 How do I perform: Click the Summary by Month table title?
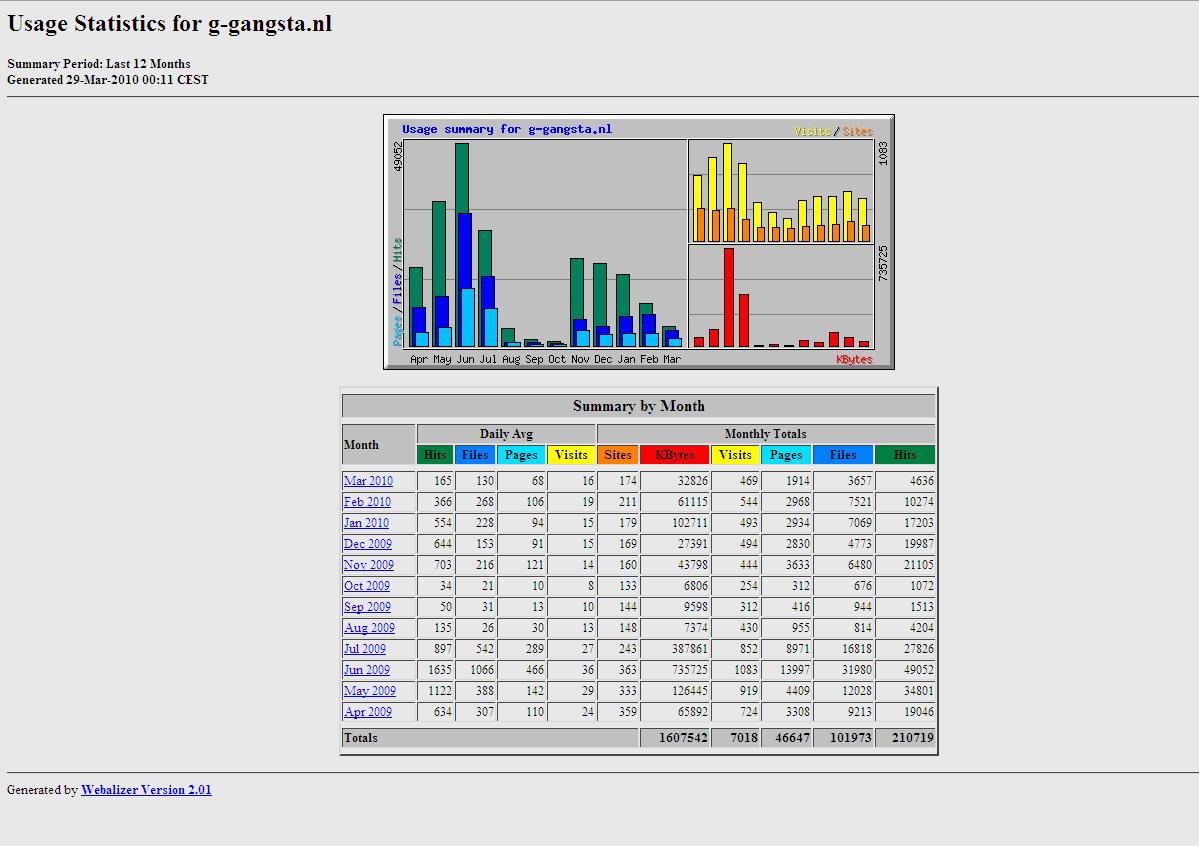coord(638,406)
